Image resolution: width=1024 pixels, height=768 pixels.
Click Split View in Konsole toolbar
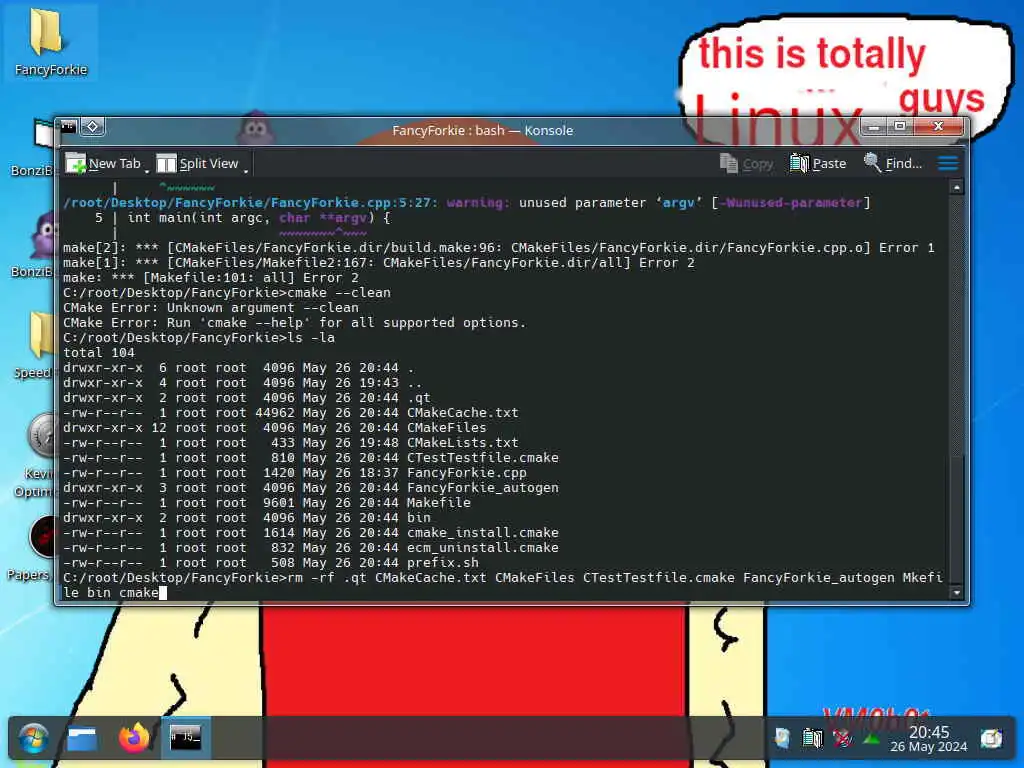click(198, 163)
